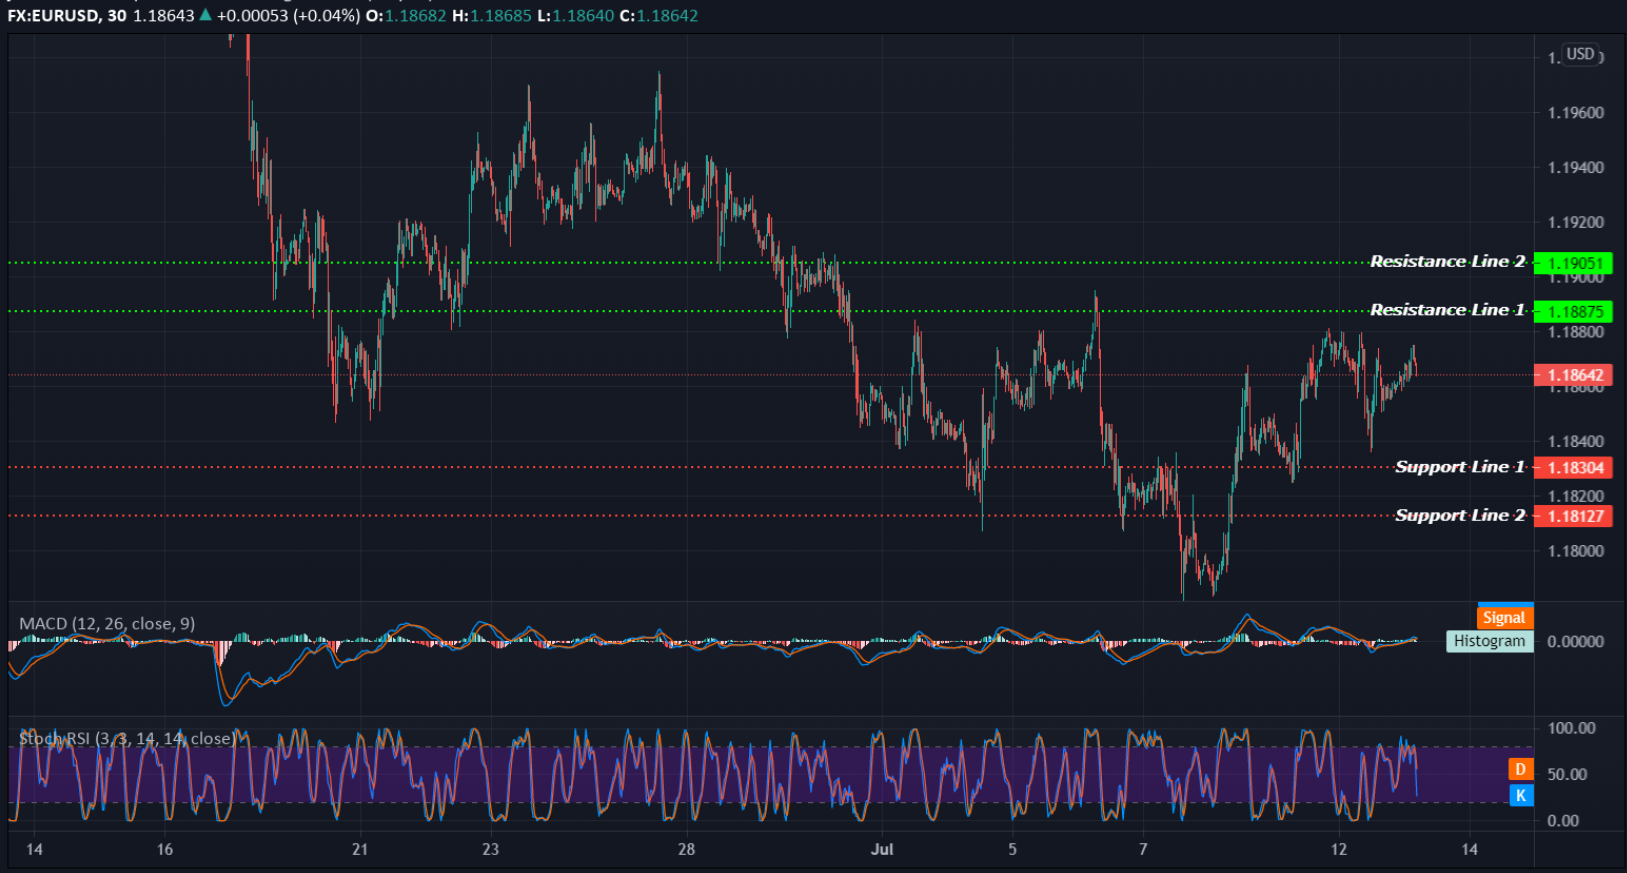
Task: Select the Resistance Line 2 label
Action: pyautogui.click(x=1447, y=261)
